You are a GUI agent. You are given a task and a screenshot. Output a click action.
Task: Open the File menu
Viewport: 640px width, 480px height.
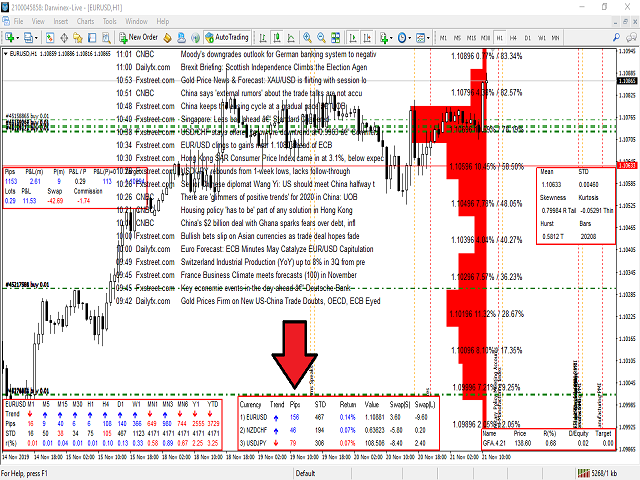pyautogui.click(x=18, y=21)
